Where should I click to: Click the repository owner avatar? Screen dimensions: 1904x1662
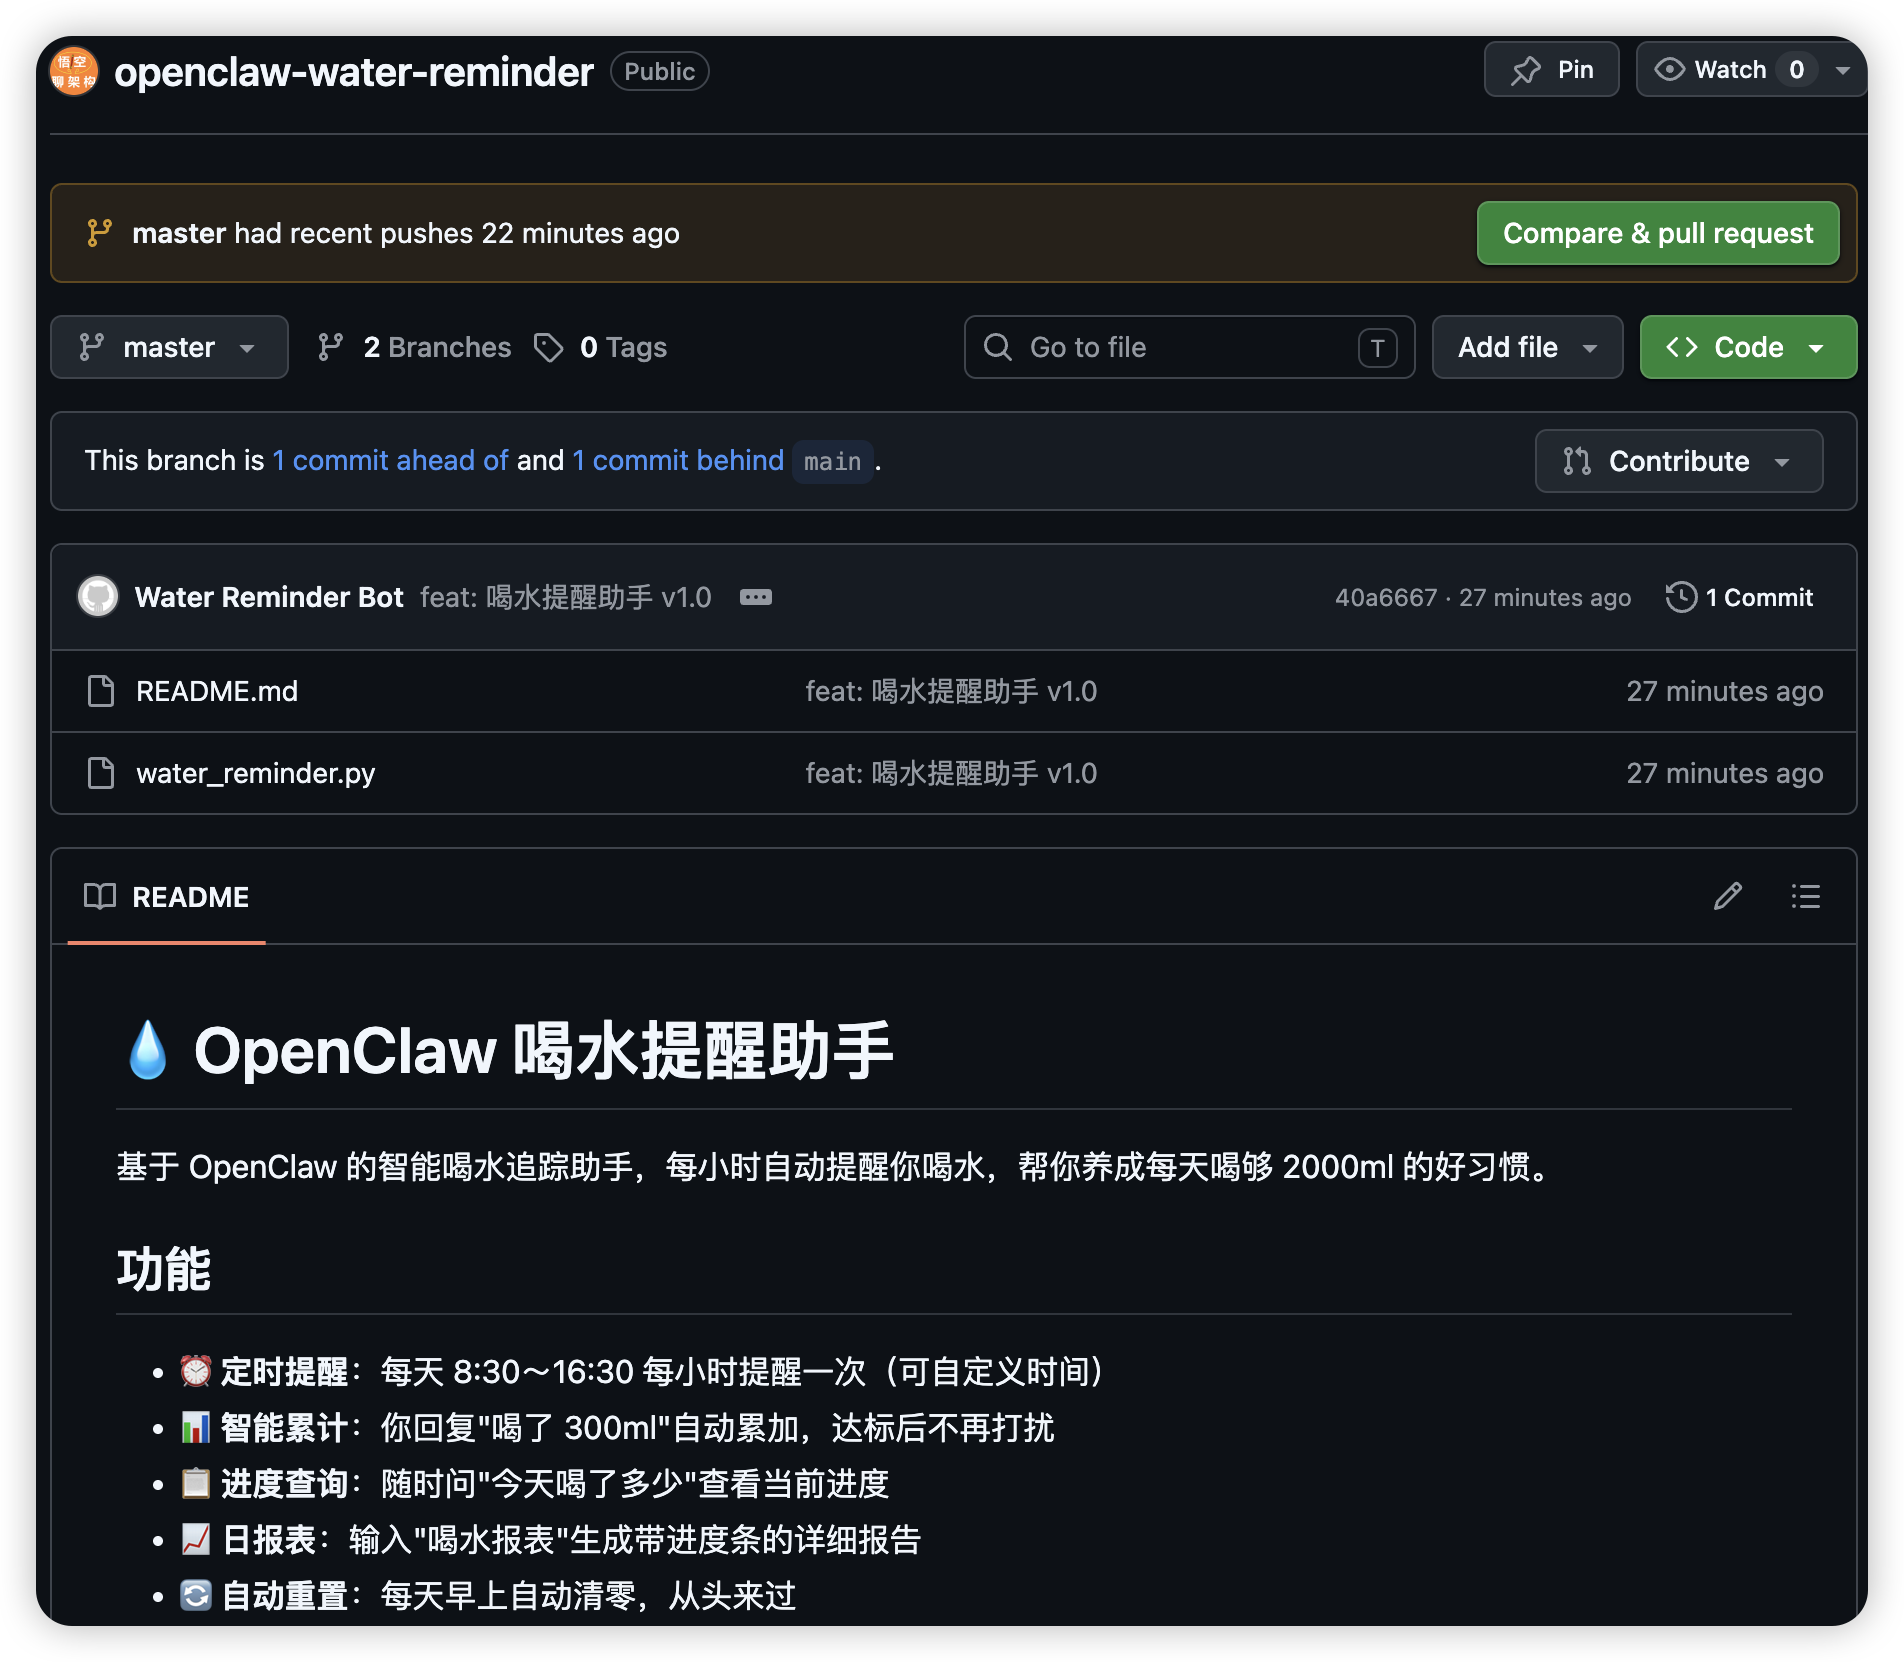click(74, 72)
